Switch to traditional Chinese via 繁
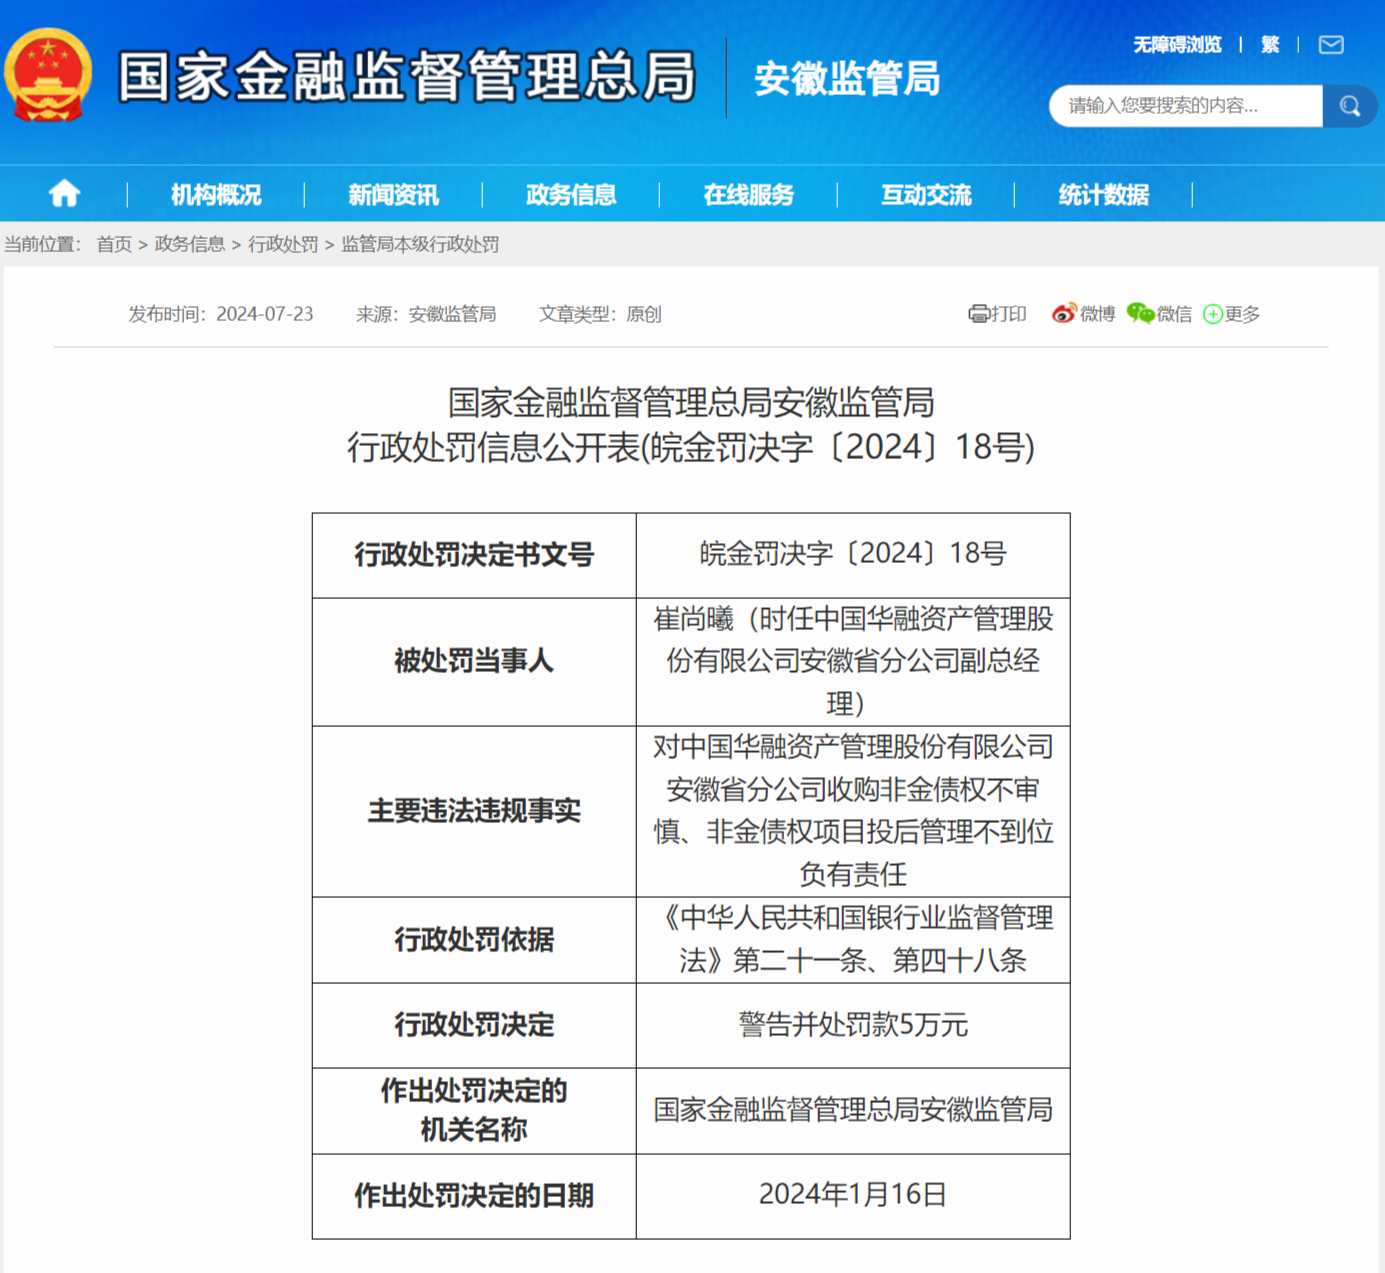The image size is (1385, 1273). pyautogui.click(x=1270, y=45)
